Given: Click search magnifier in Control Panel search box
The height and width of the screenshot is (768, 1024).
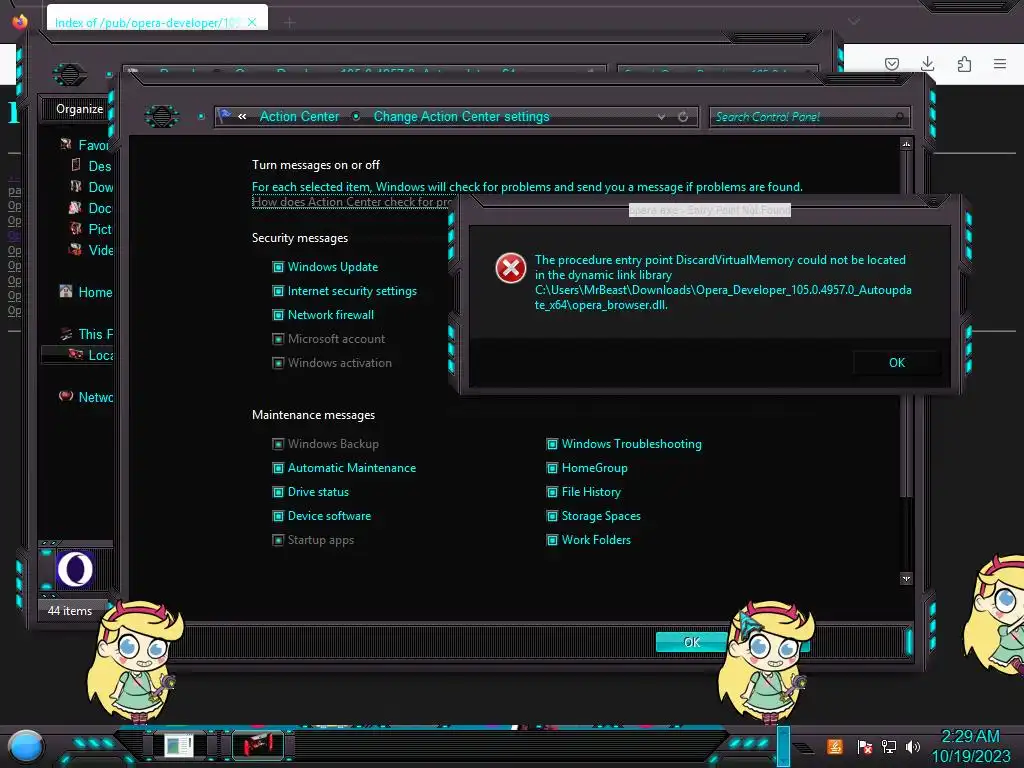Looking at the screenshot, I should pos(900,117).
